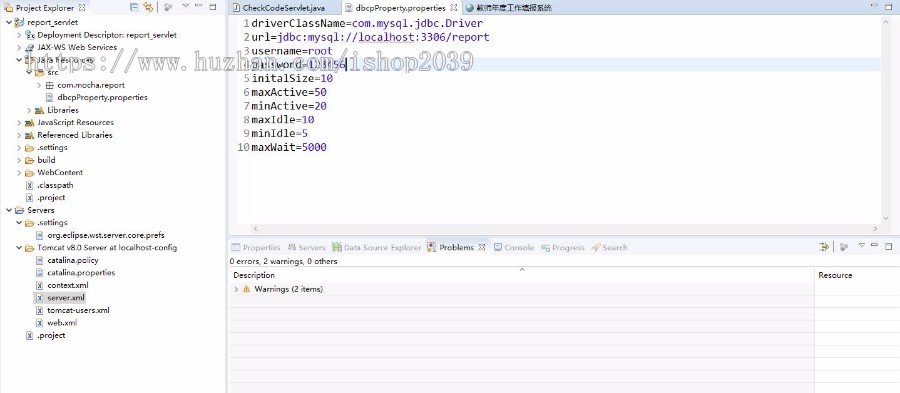Click the driverClassName line in editor
Screen dimensions: 900x393
click(x=367, y=24)
